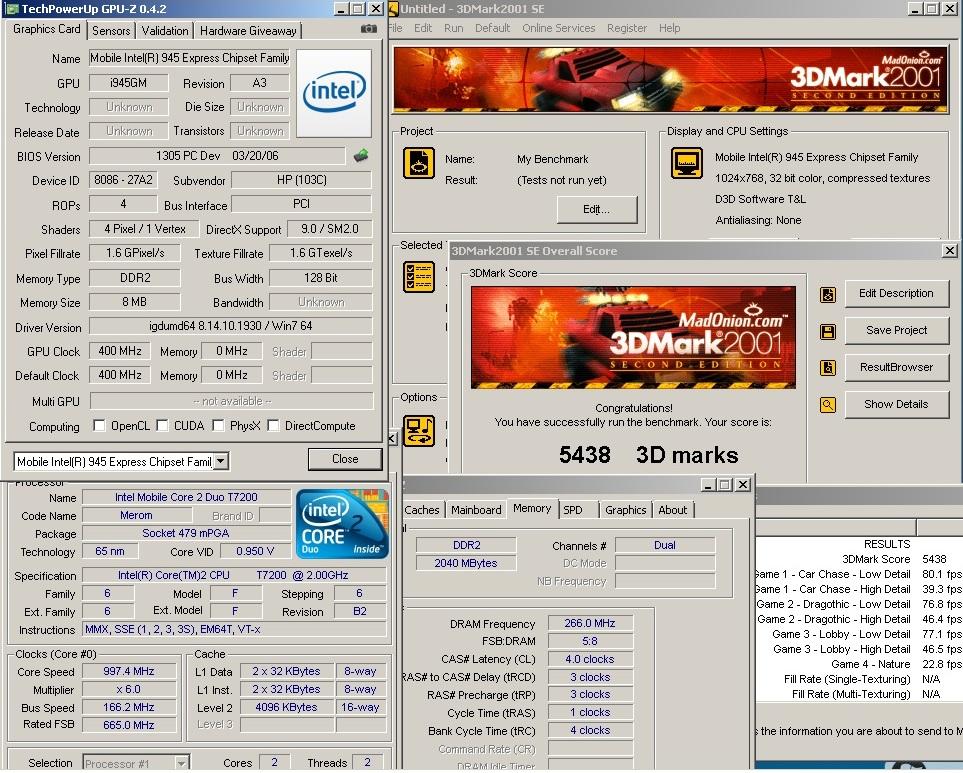Open the Validation tab in GPU-Z

coord(165,31)
